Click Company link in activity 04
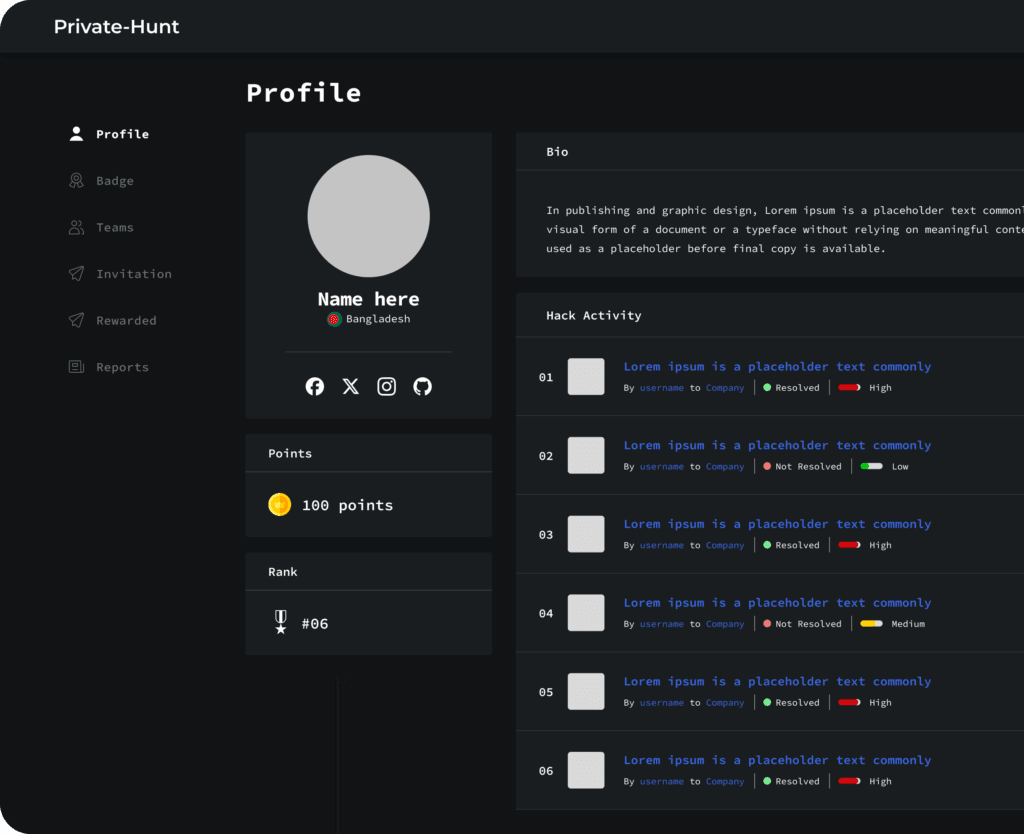The width and height of the screenshot is (1024, 834). point(725,624)
